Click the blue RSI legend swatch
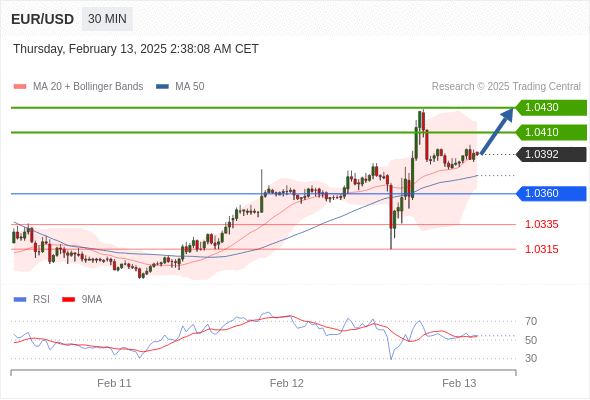The height and width of the screenshot is (400, 590). (20, 300)
